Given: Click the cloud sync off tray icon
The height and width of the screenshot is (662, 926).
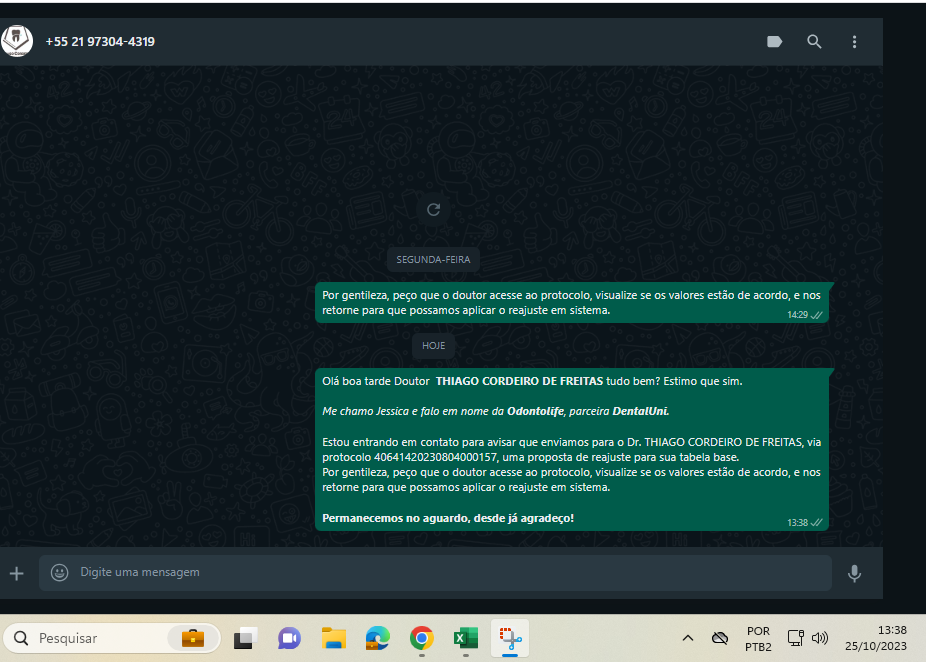Looking at the screenshot, I should [720, 638].
